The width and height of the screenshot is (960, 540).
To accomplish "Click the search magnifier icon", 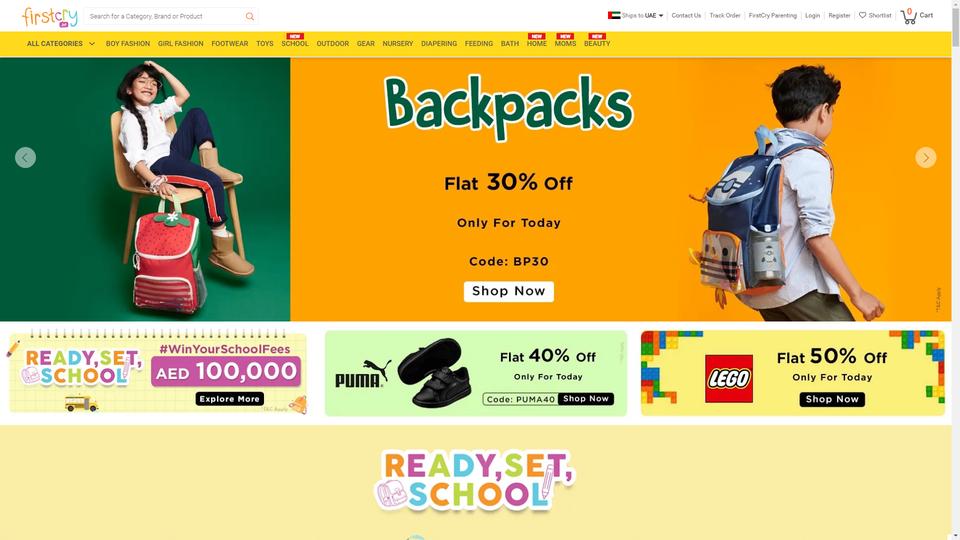I will (x=250, y=17).
